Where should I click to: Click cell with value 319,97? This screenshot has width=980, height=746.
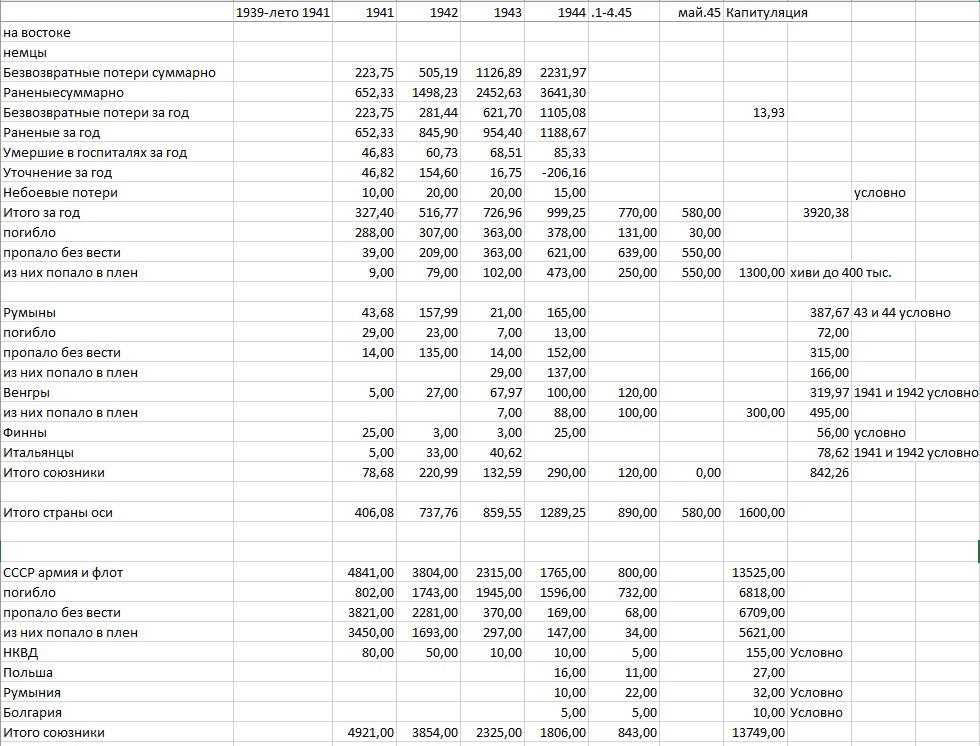[x=819, y=392]
